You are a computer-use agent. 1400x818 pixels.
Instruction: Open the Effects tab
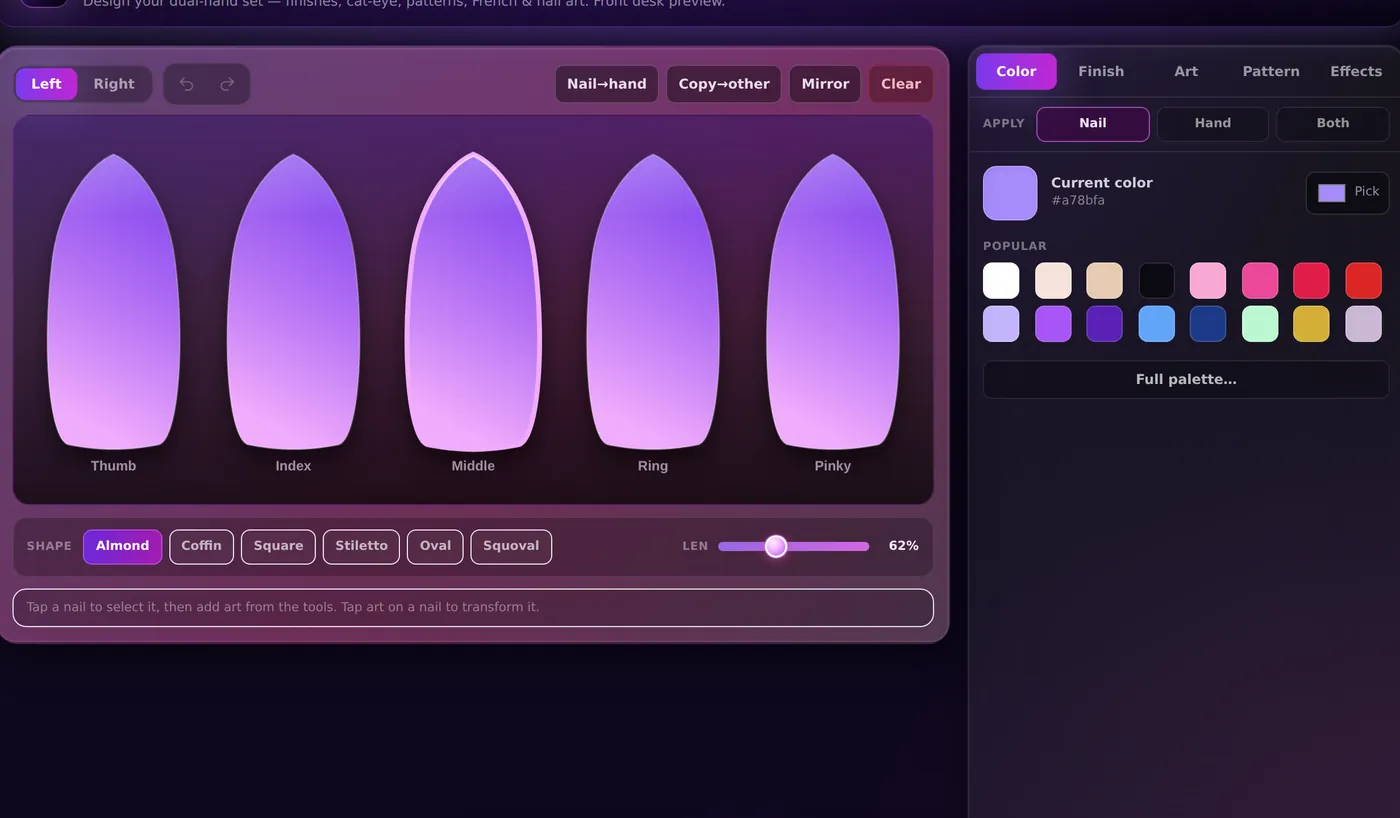point(1356,72)
